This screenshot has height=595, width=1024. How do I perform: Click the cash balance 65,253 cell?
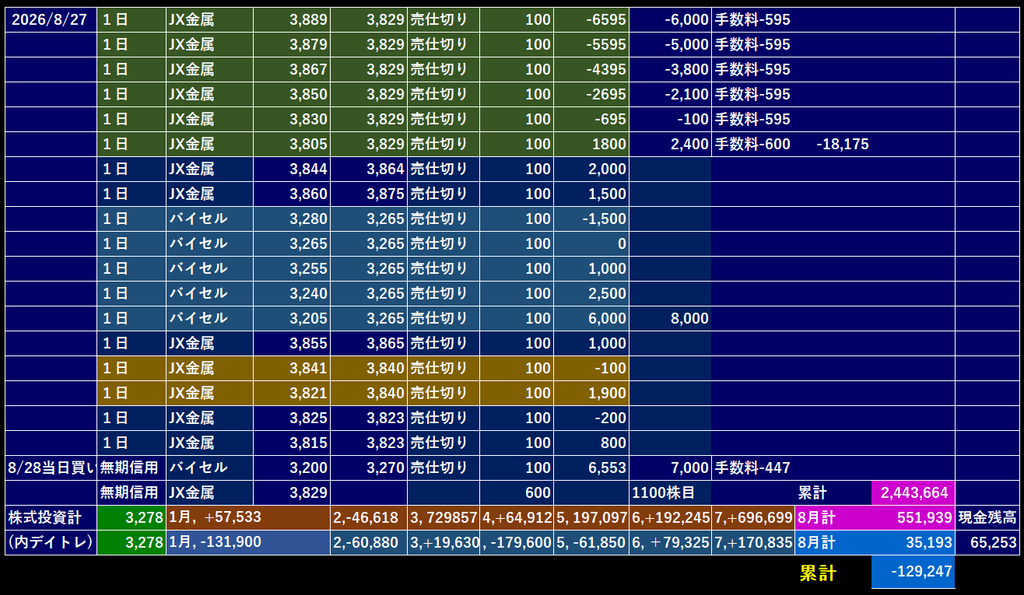[x=987, y=542]
